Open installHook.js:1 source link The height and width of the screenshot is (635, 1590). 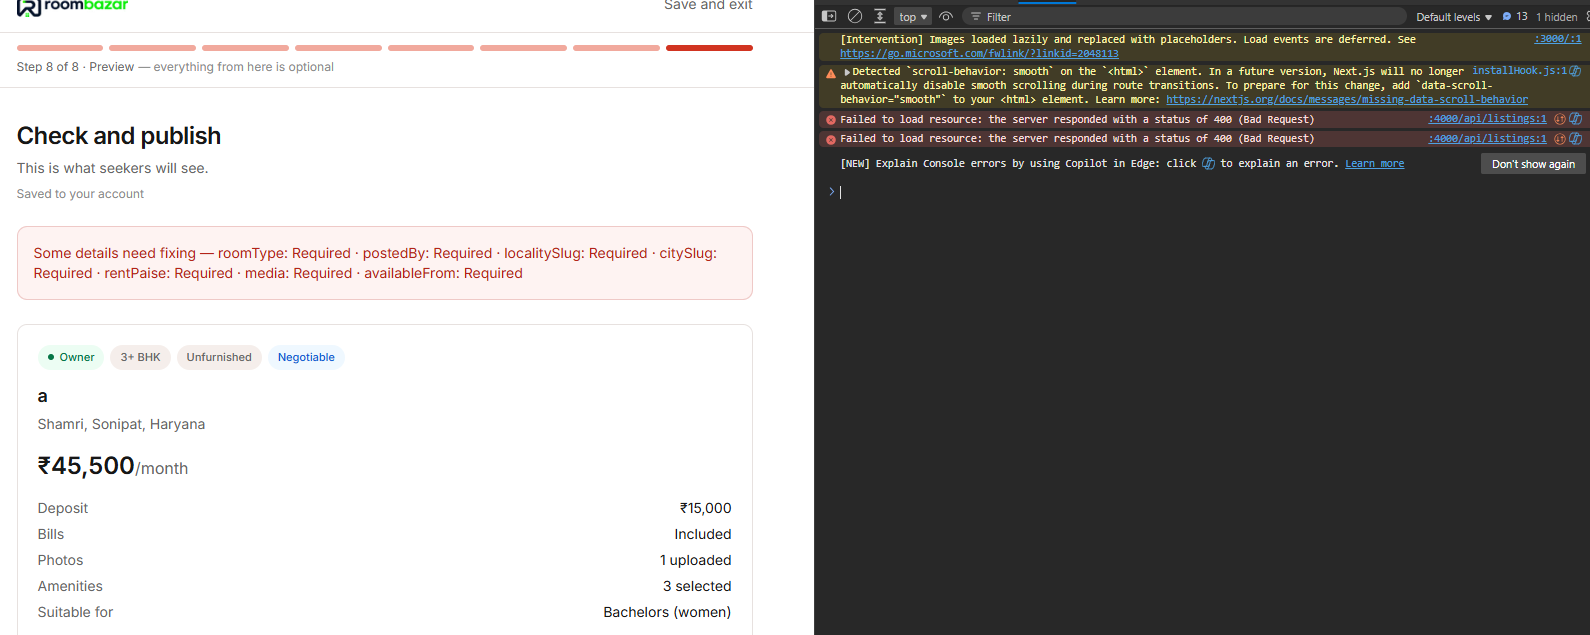tap(1519, 71)
